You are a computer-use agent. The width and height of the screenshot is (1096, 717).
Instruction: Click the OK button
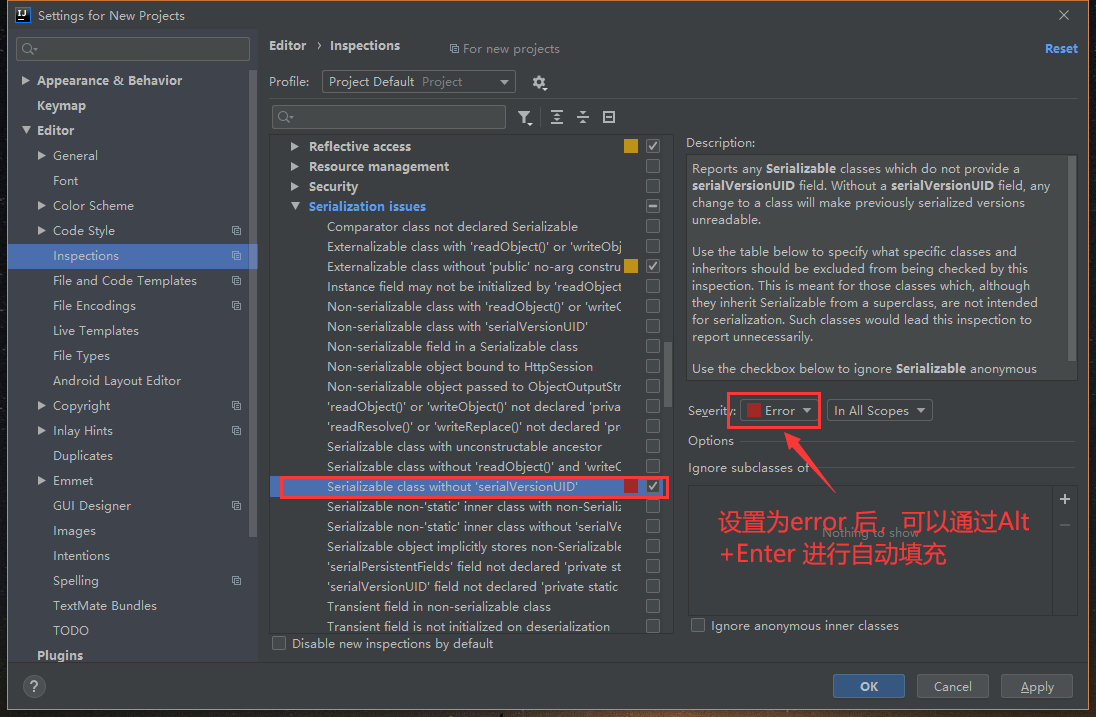click(869, 686)
